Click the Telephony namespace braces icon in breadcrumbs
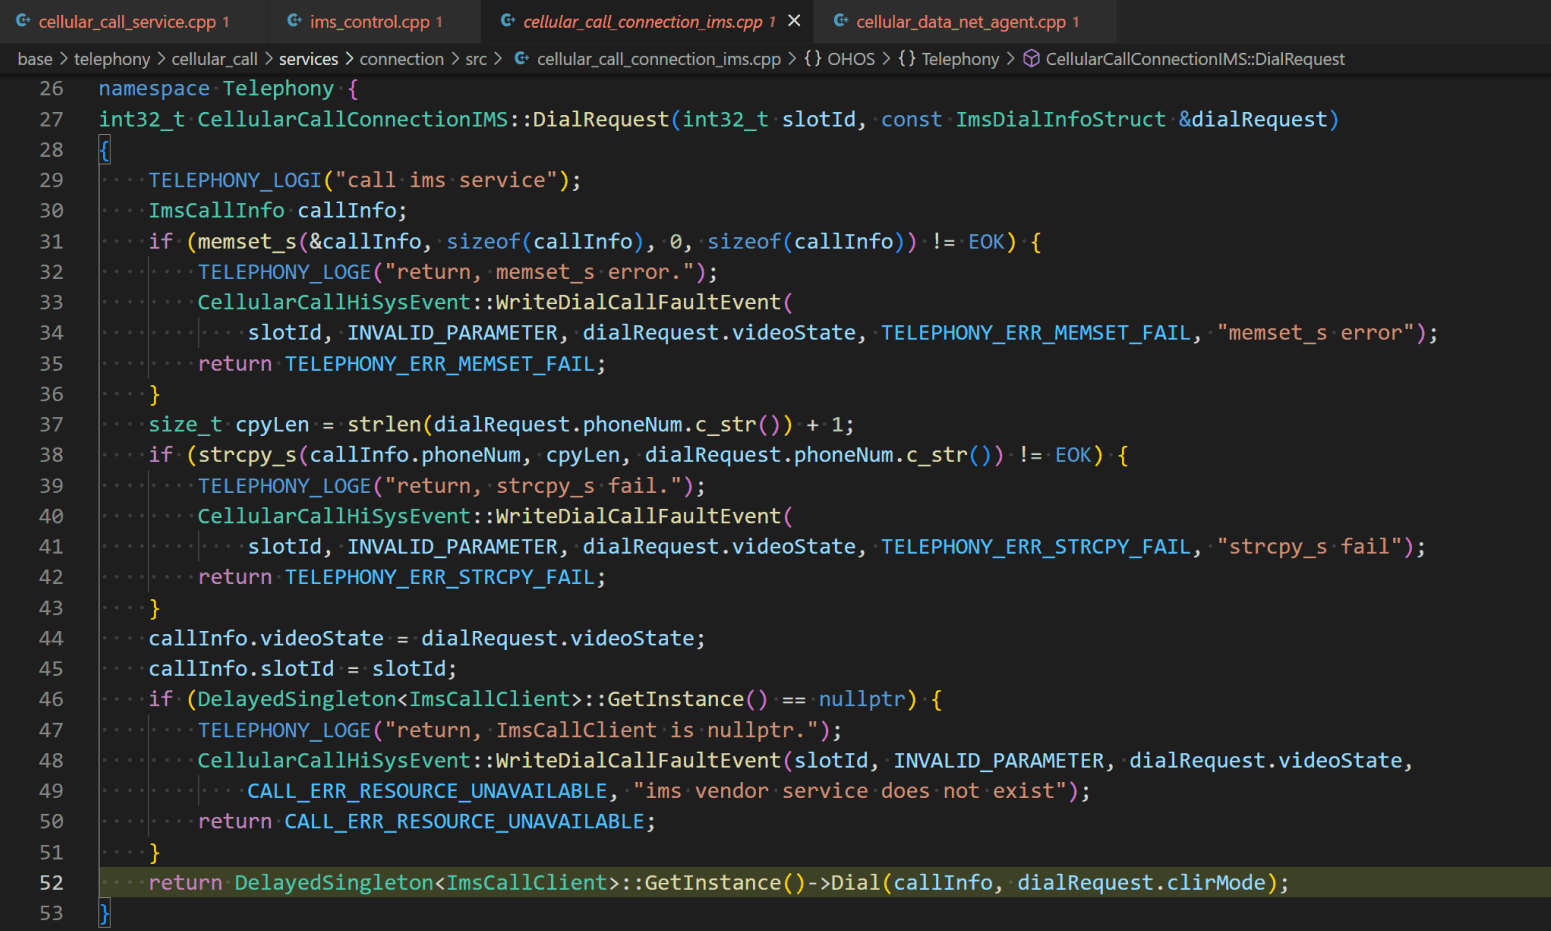1551x931 pixels. pyautogui.click(x=907, y=59)
